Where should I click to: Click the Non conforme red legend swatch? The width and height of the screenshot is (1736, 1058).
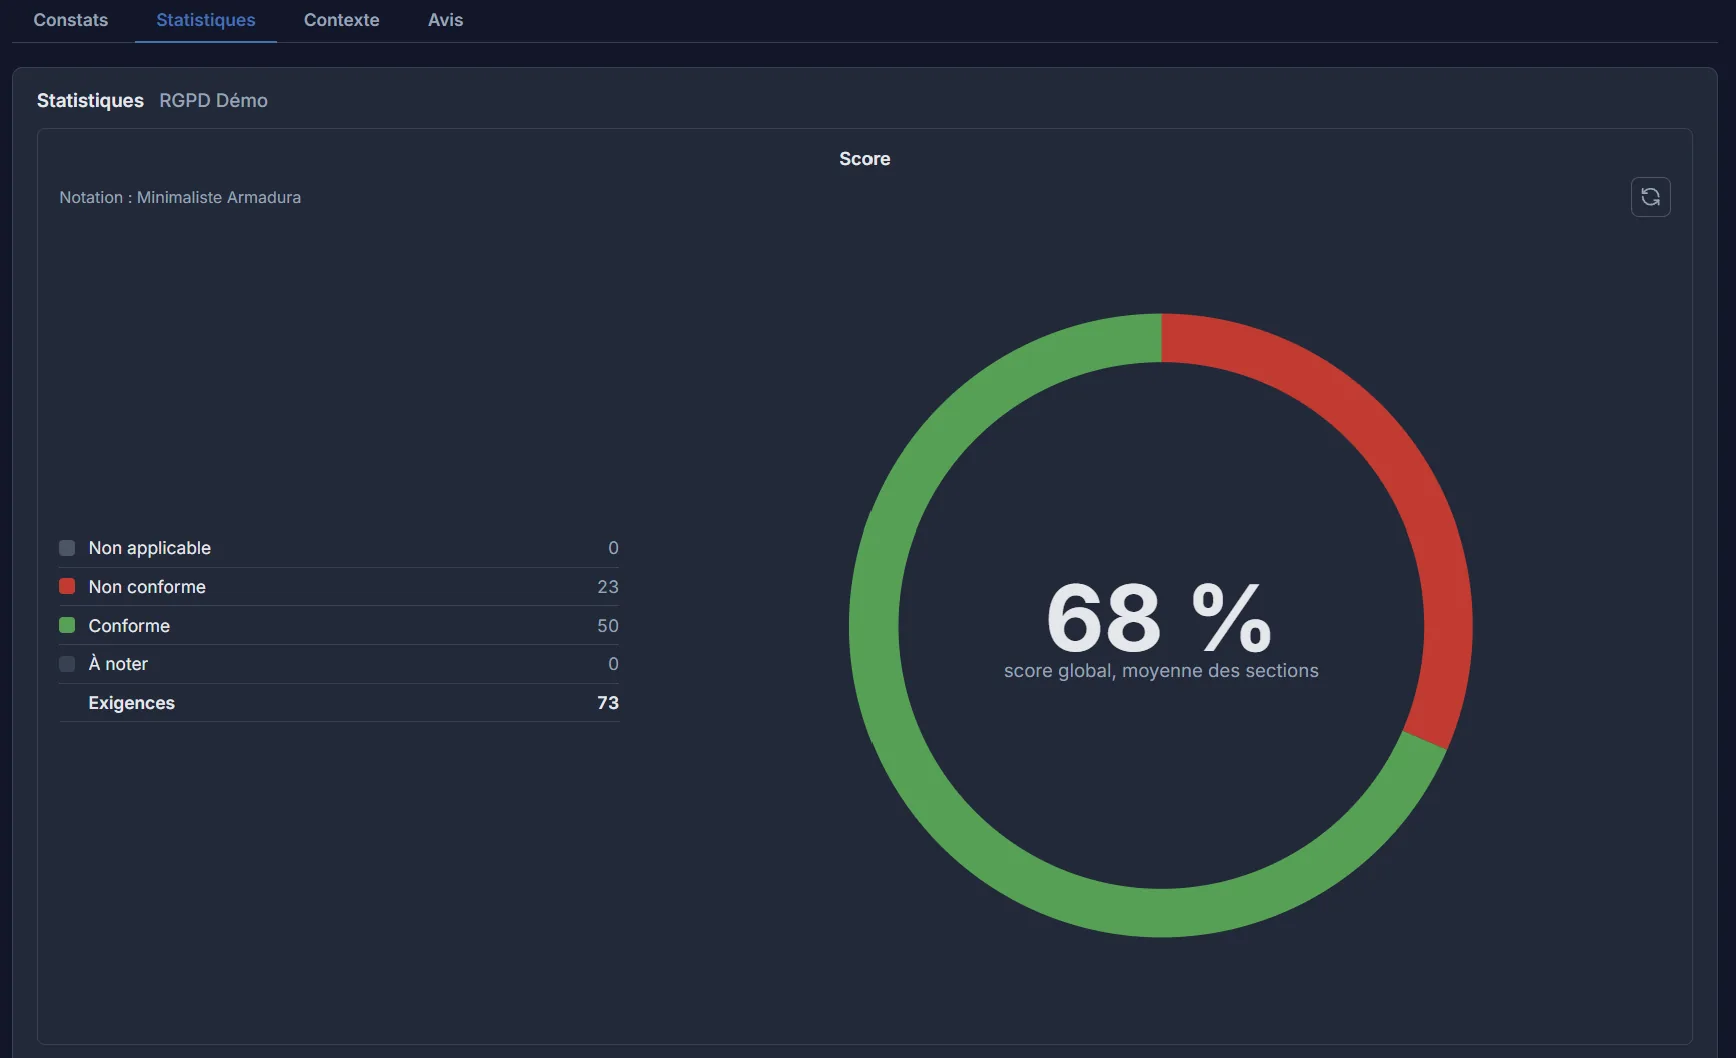[x=67, y=586]
